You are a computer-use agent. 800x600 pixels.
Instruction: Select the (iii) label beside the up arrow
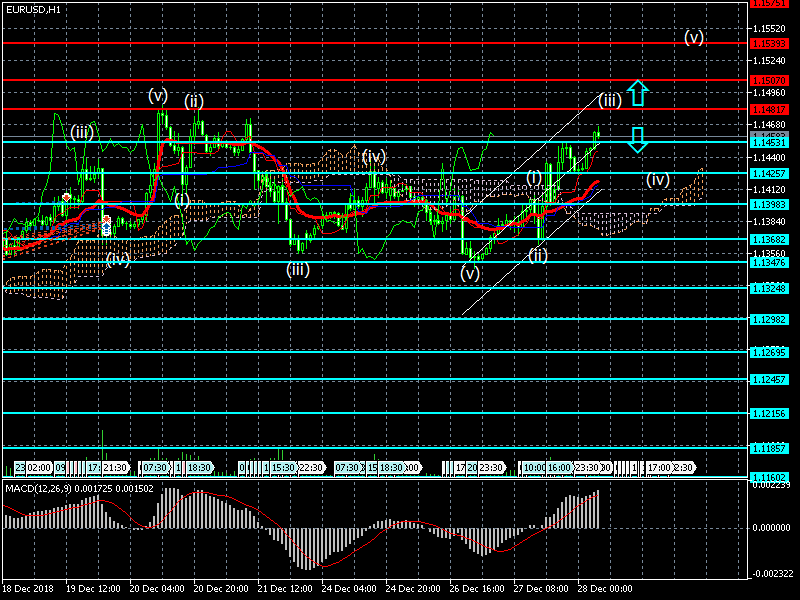tap(610, 99)
